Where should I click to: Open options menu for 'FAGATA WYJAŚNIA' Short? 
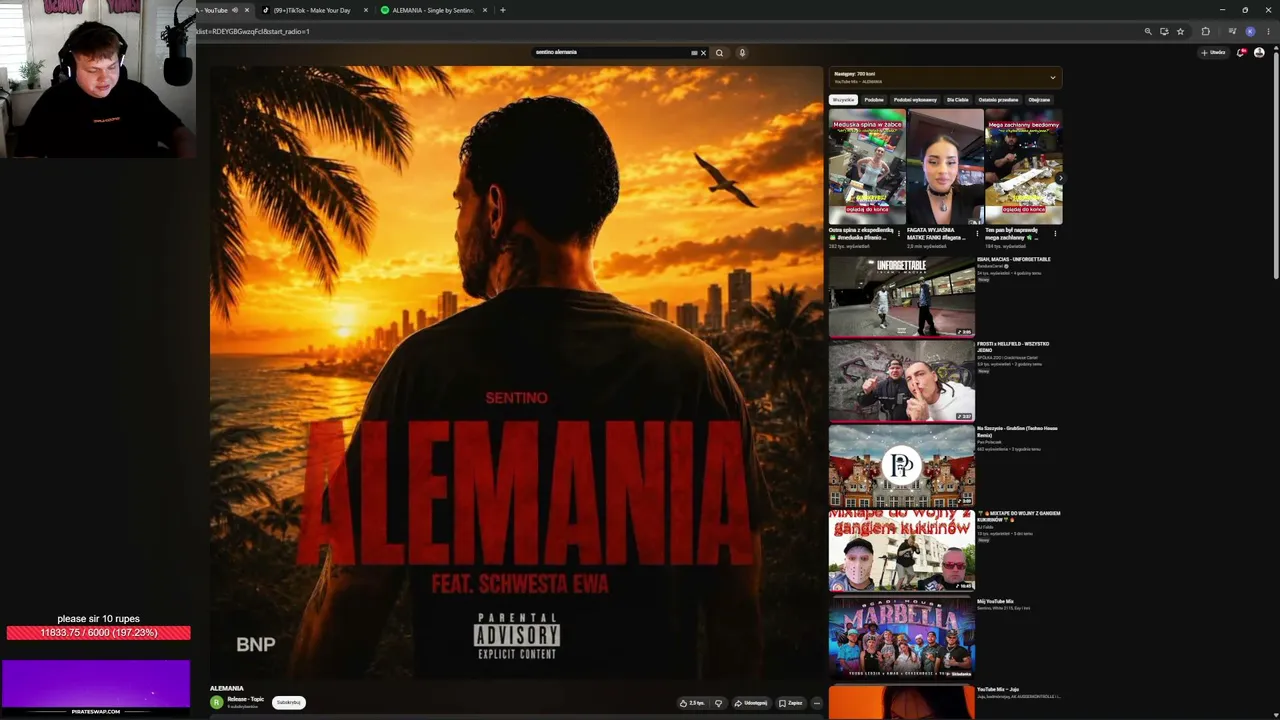tap(977, 233)
